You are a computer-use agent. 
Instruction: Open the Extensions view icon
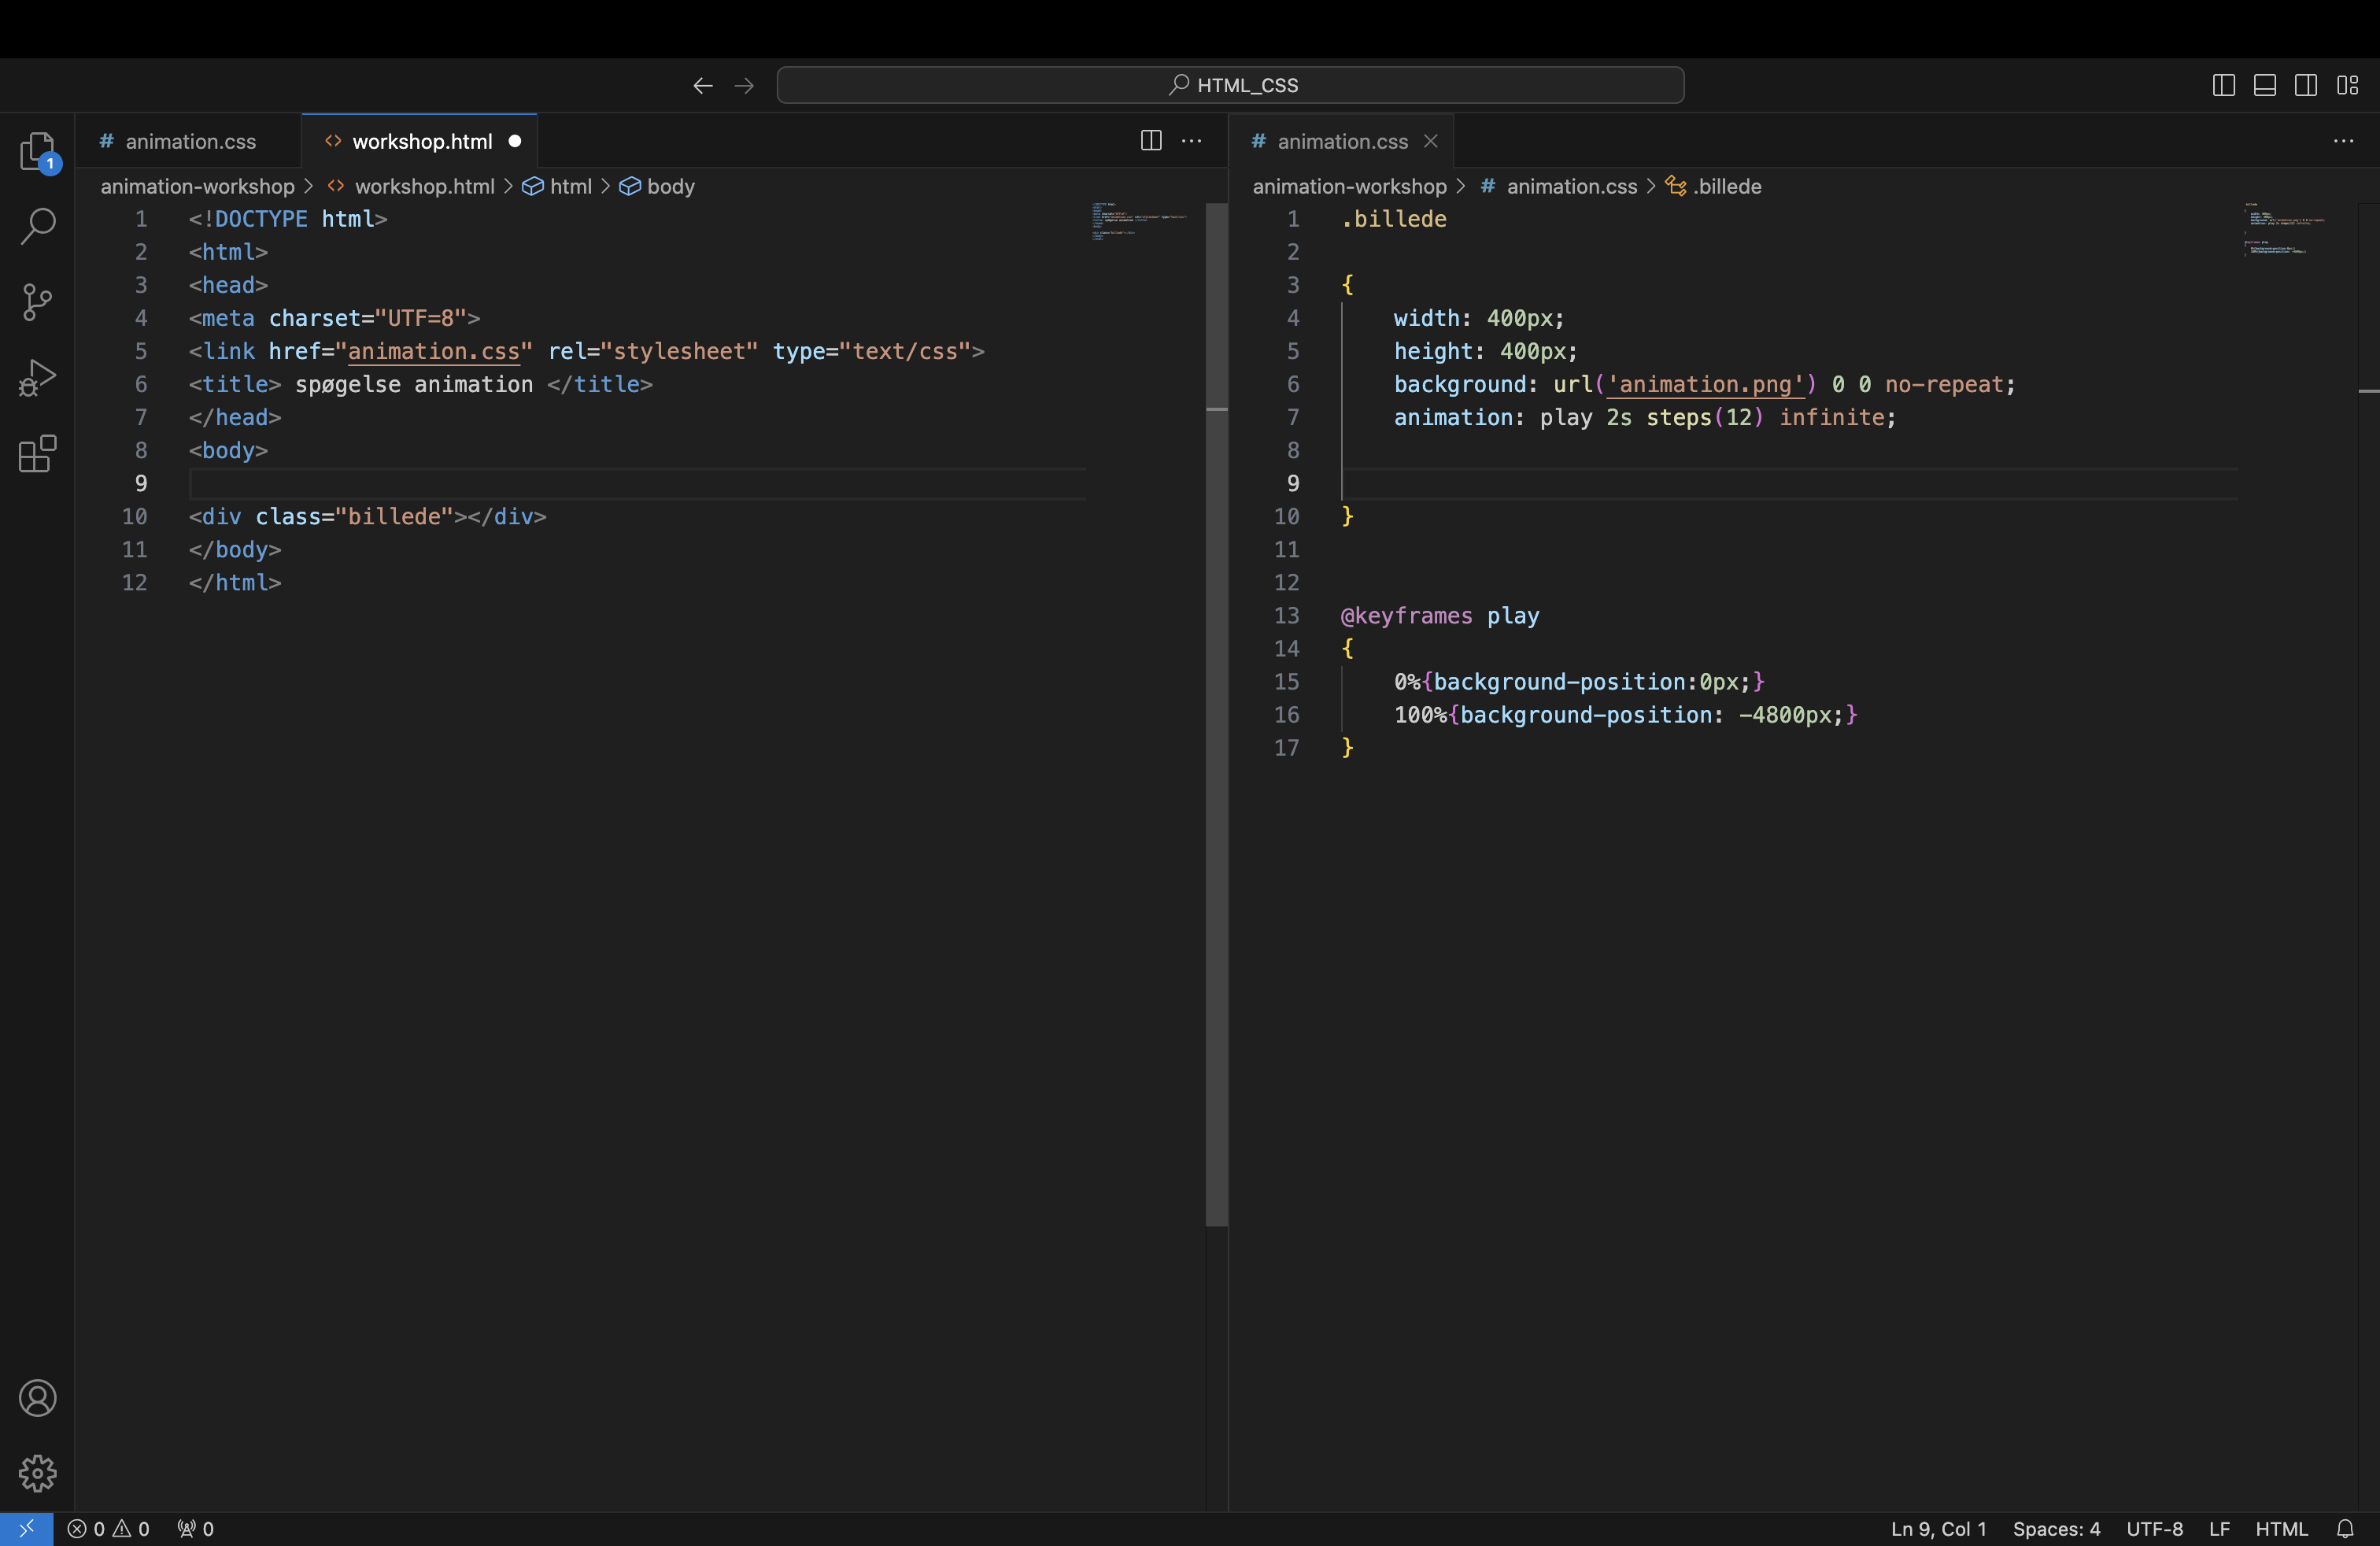38,454
